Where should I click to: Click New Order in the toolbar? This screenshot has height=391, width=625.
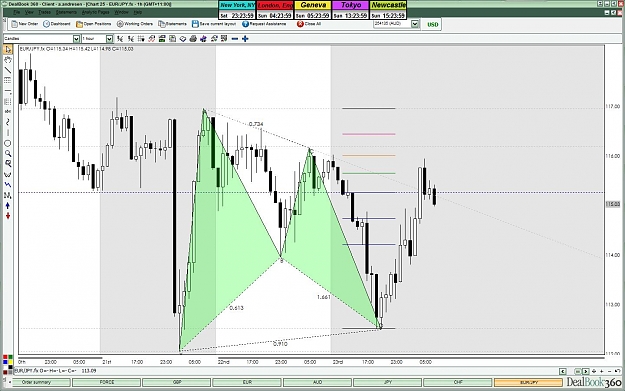pyautogui.click(x=25, y=24)
